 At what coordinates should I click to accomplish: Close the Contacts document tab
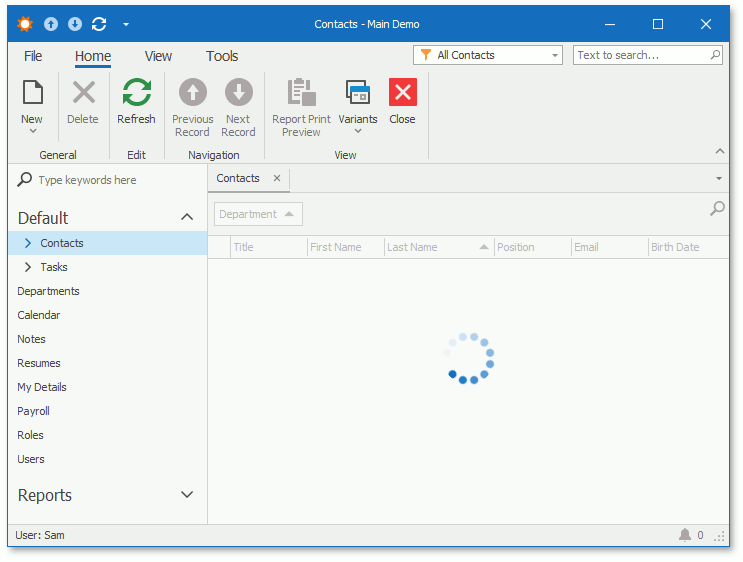277,178
